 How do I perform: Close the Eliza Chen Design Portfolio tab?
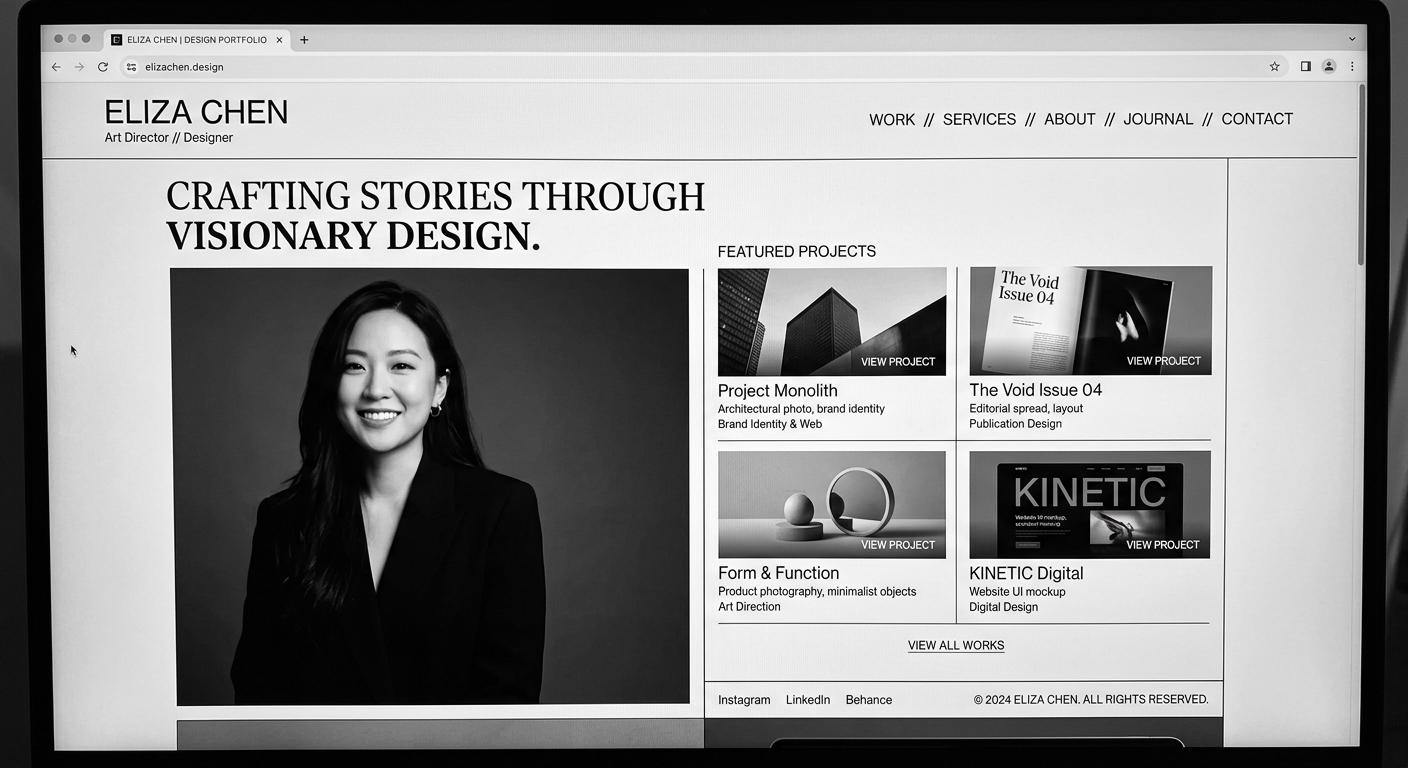[x=279, y=40]
